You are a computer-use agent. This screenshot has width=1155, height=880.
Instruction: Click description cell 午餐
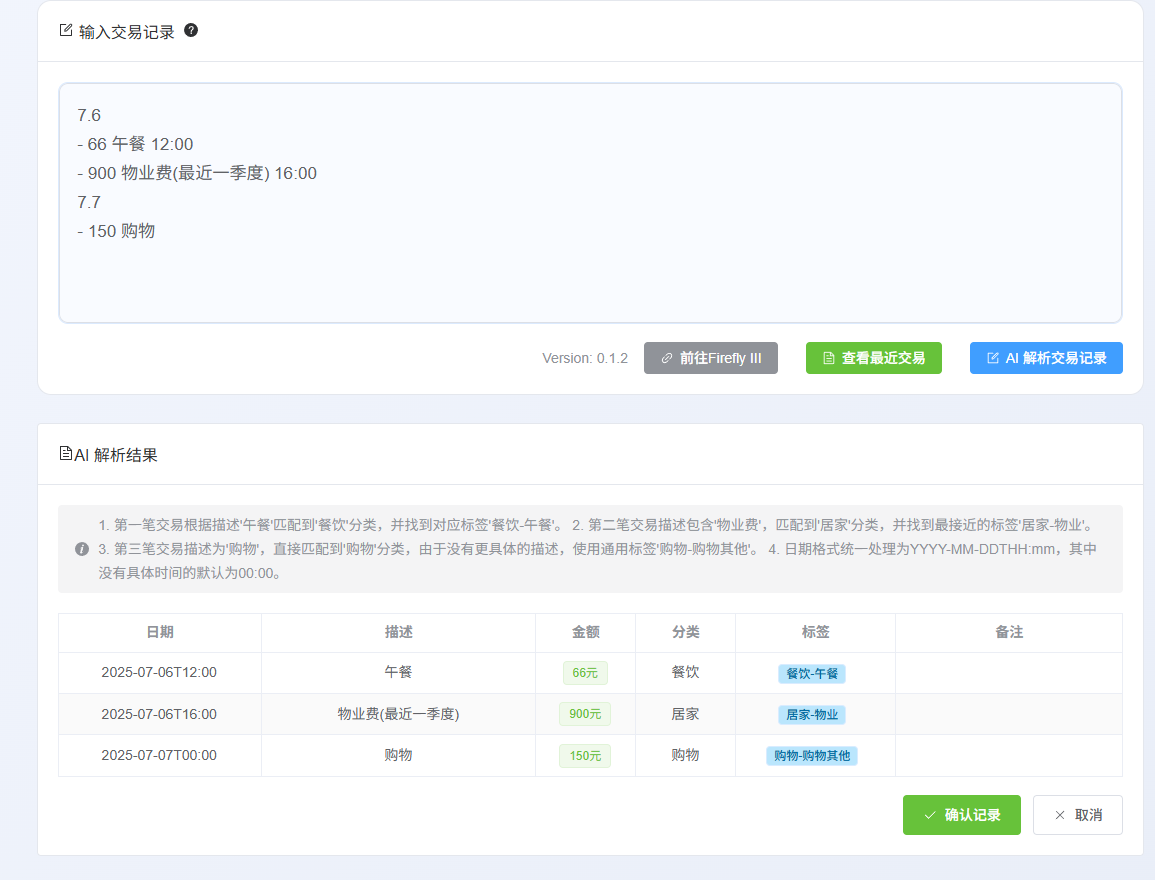click(x=399, y=672)
